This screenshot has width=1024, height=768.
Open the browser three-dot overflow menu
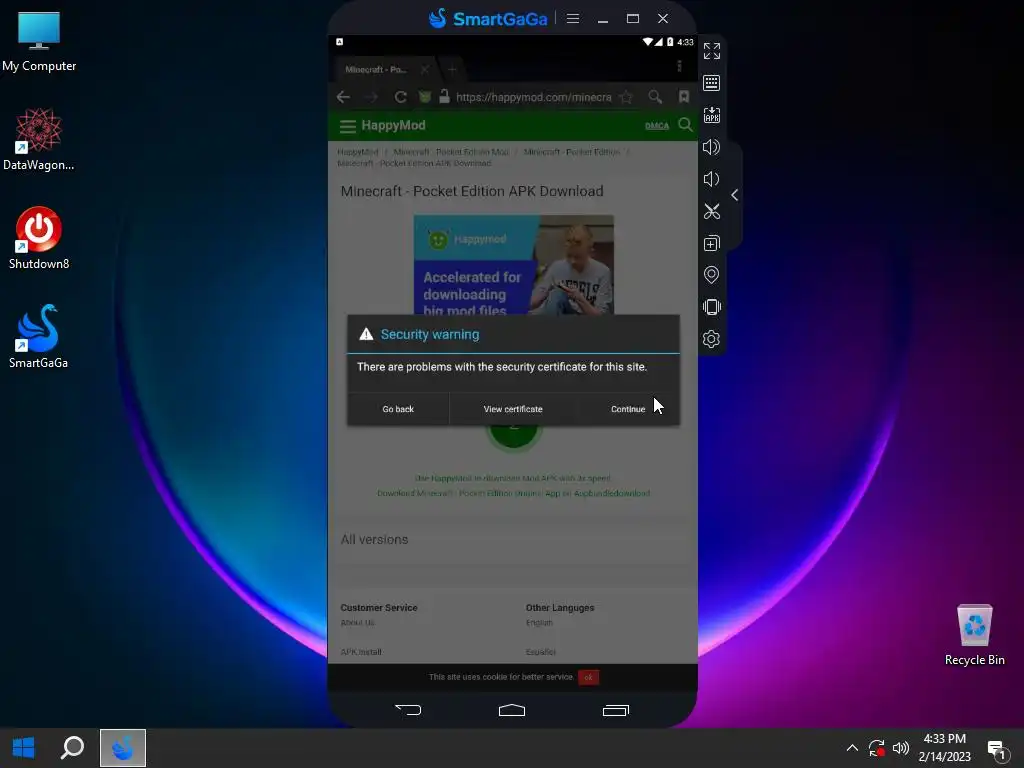coord(679,66)
